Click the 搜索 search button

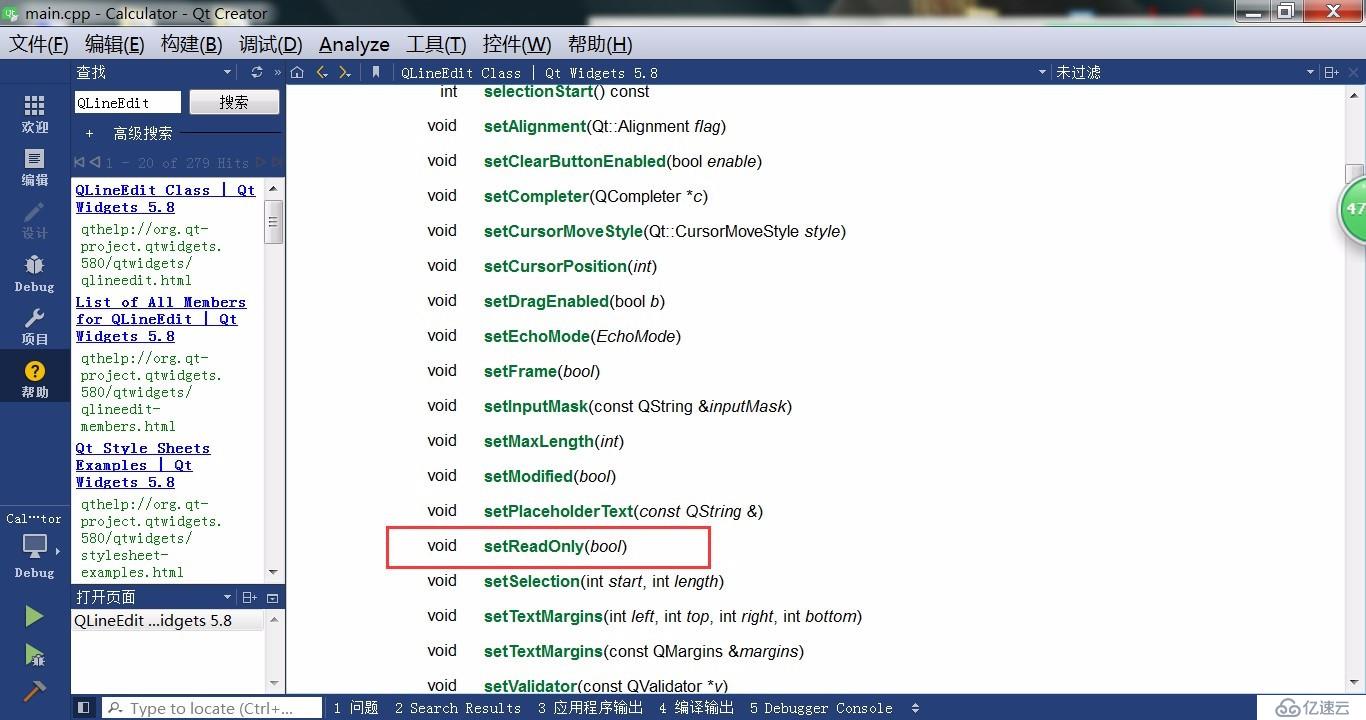click(234, 102)
